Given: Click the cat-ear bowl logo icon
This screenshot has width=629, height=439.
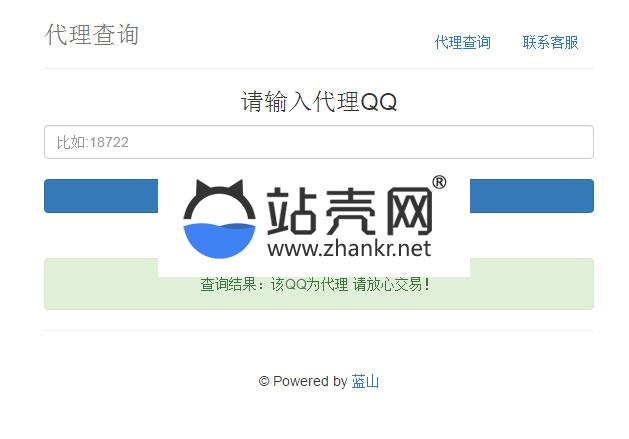Looking at the screenshot, I should (219, 219).
